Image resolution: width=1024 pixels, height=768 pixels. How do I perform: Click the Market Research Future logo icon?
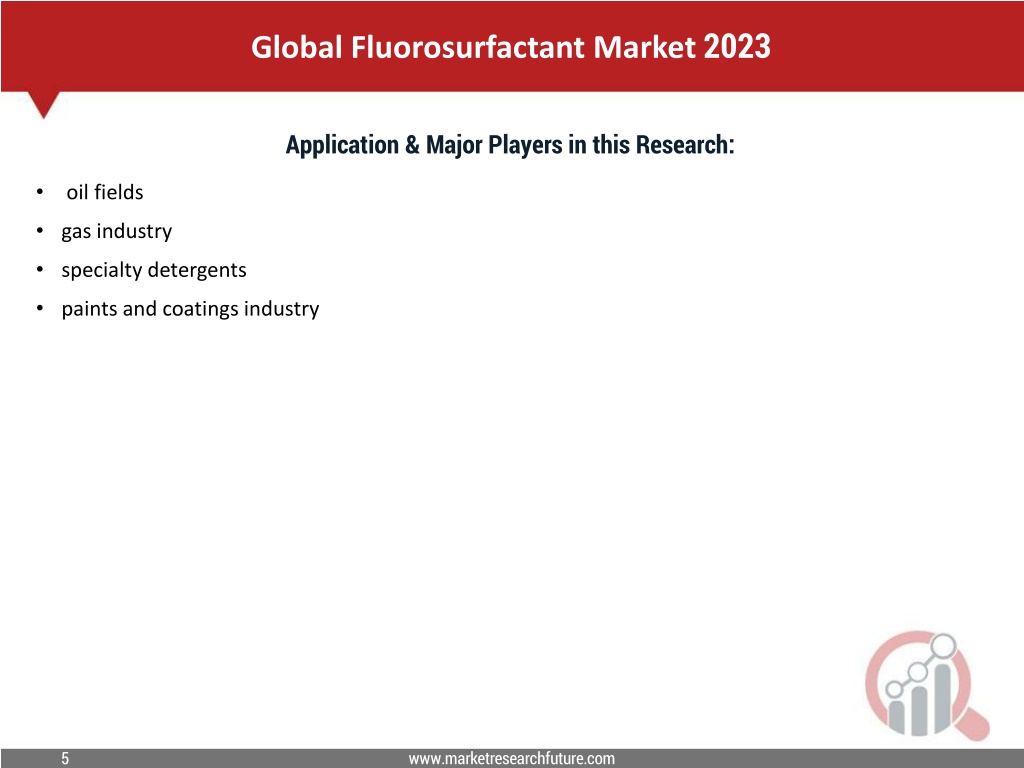point(927,685)
